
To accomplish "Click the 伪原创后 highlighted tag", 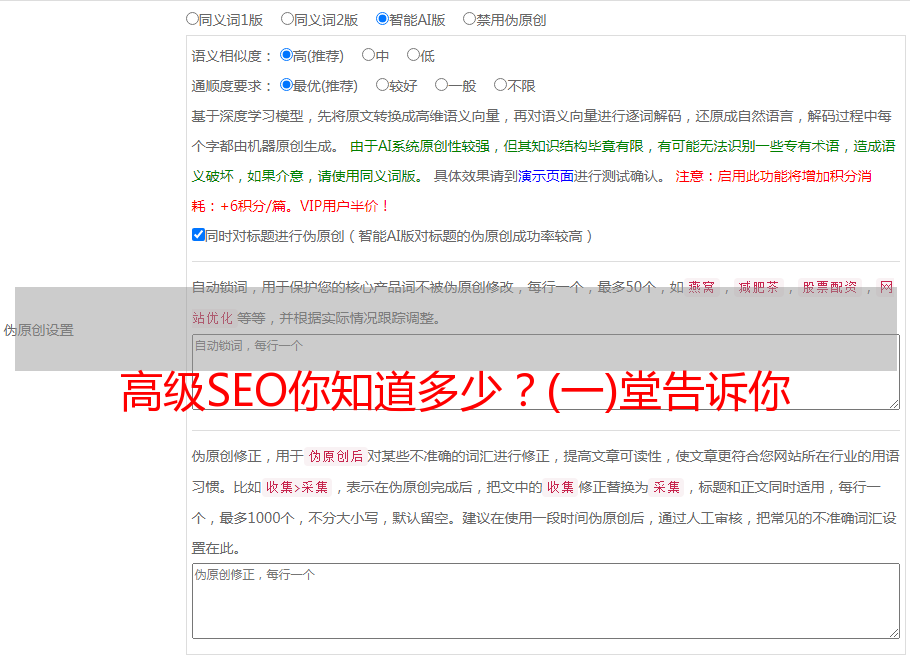I will (336, 456).
